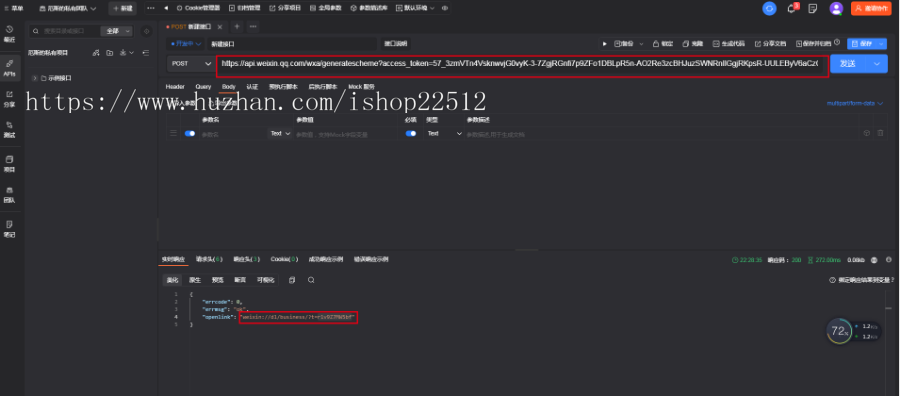This screenshot has height=396, width=900.
Task: Select the POST 新建接口 request tab
Action: [191, 26]
